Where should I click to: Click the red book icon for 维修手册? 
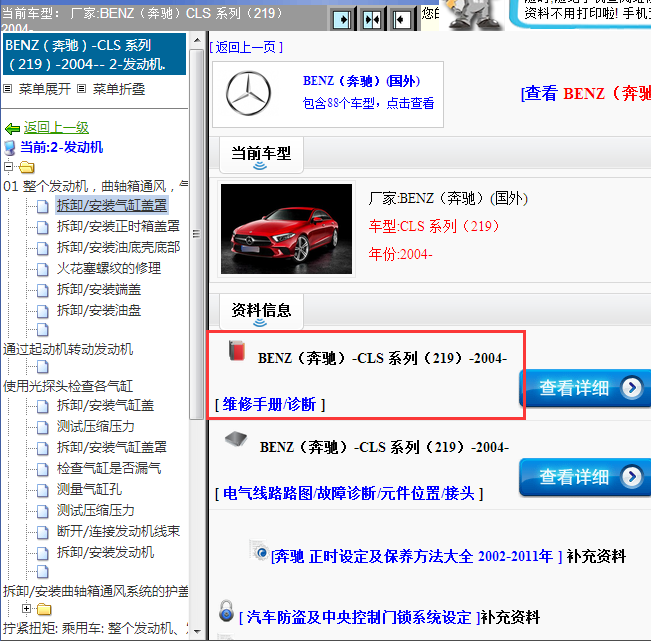[237, 350]
